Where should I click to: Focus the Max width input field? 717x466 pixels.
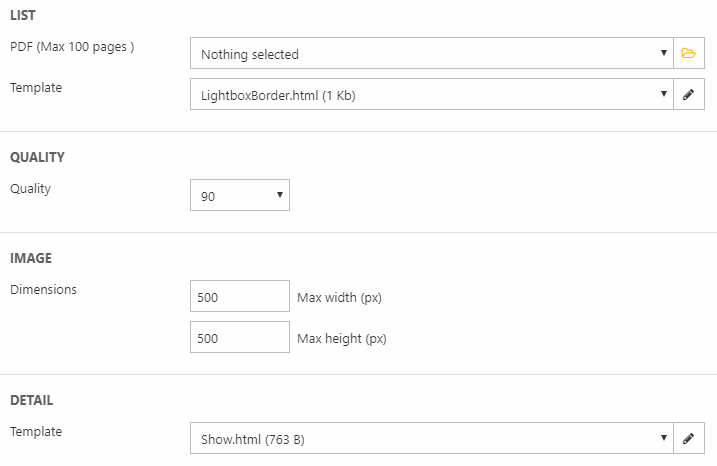[x=240, y=297]
